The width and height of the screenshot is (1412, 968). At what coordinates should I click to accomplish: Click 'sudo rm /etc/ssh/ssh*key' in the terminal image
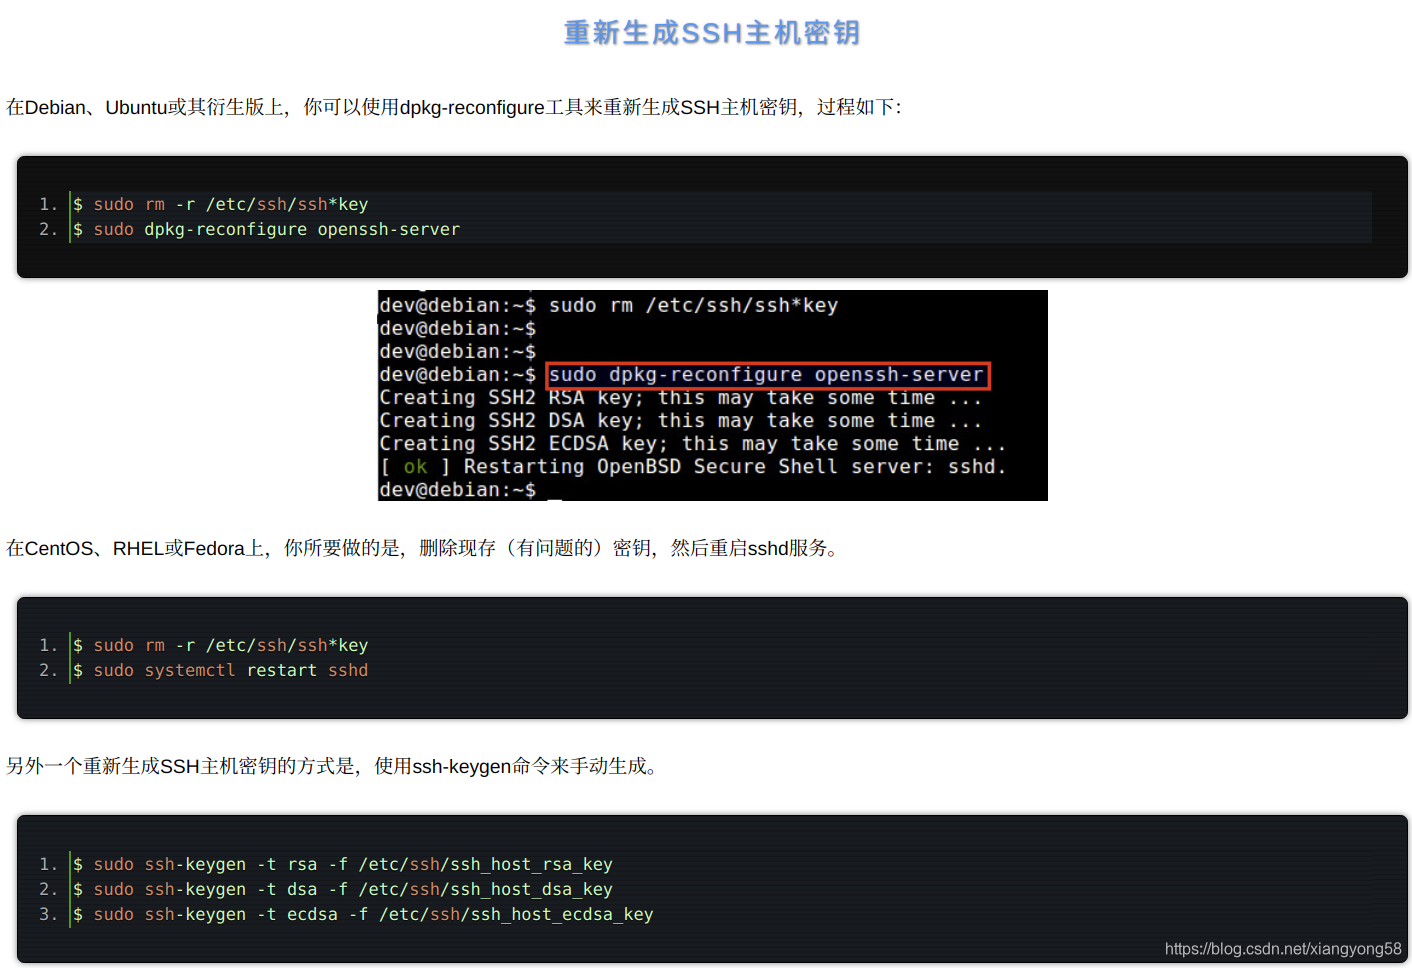693,306
